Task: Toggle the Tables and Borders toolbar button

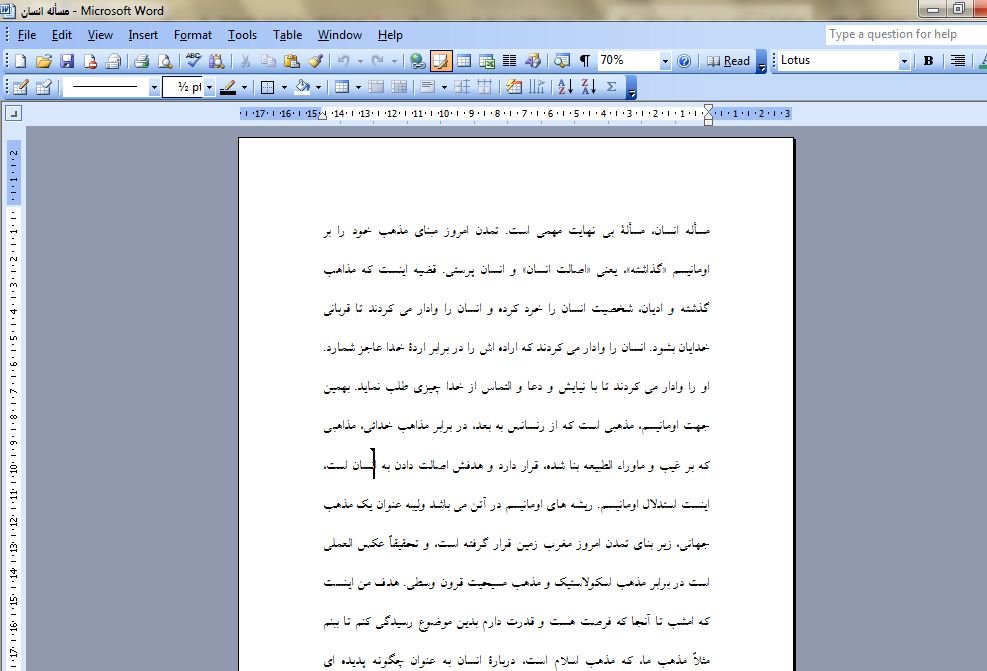Action: click(x=441, y=61)
